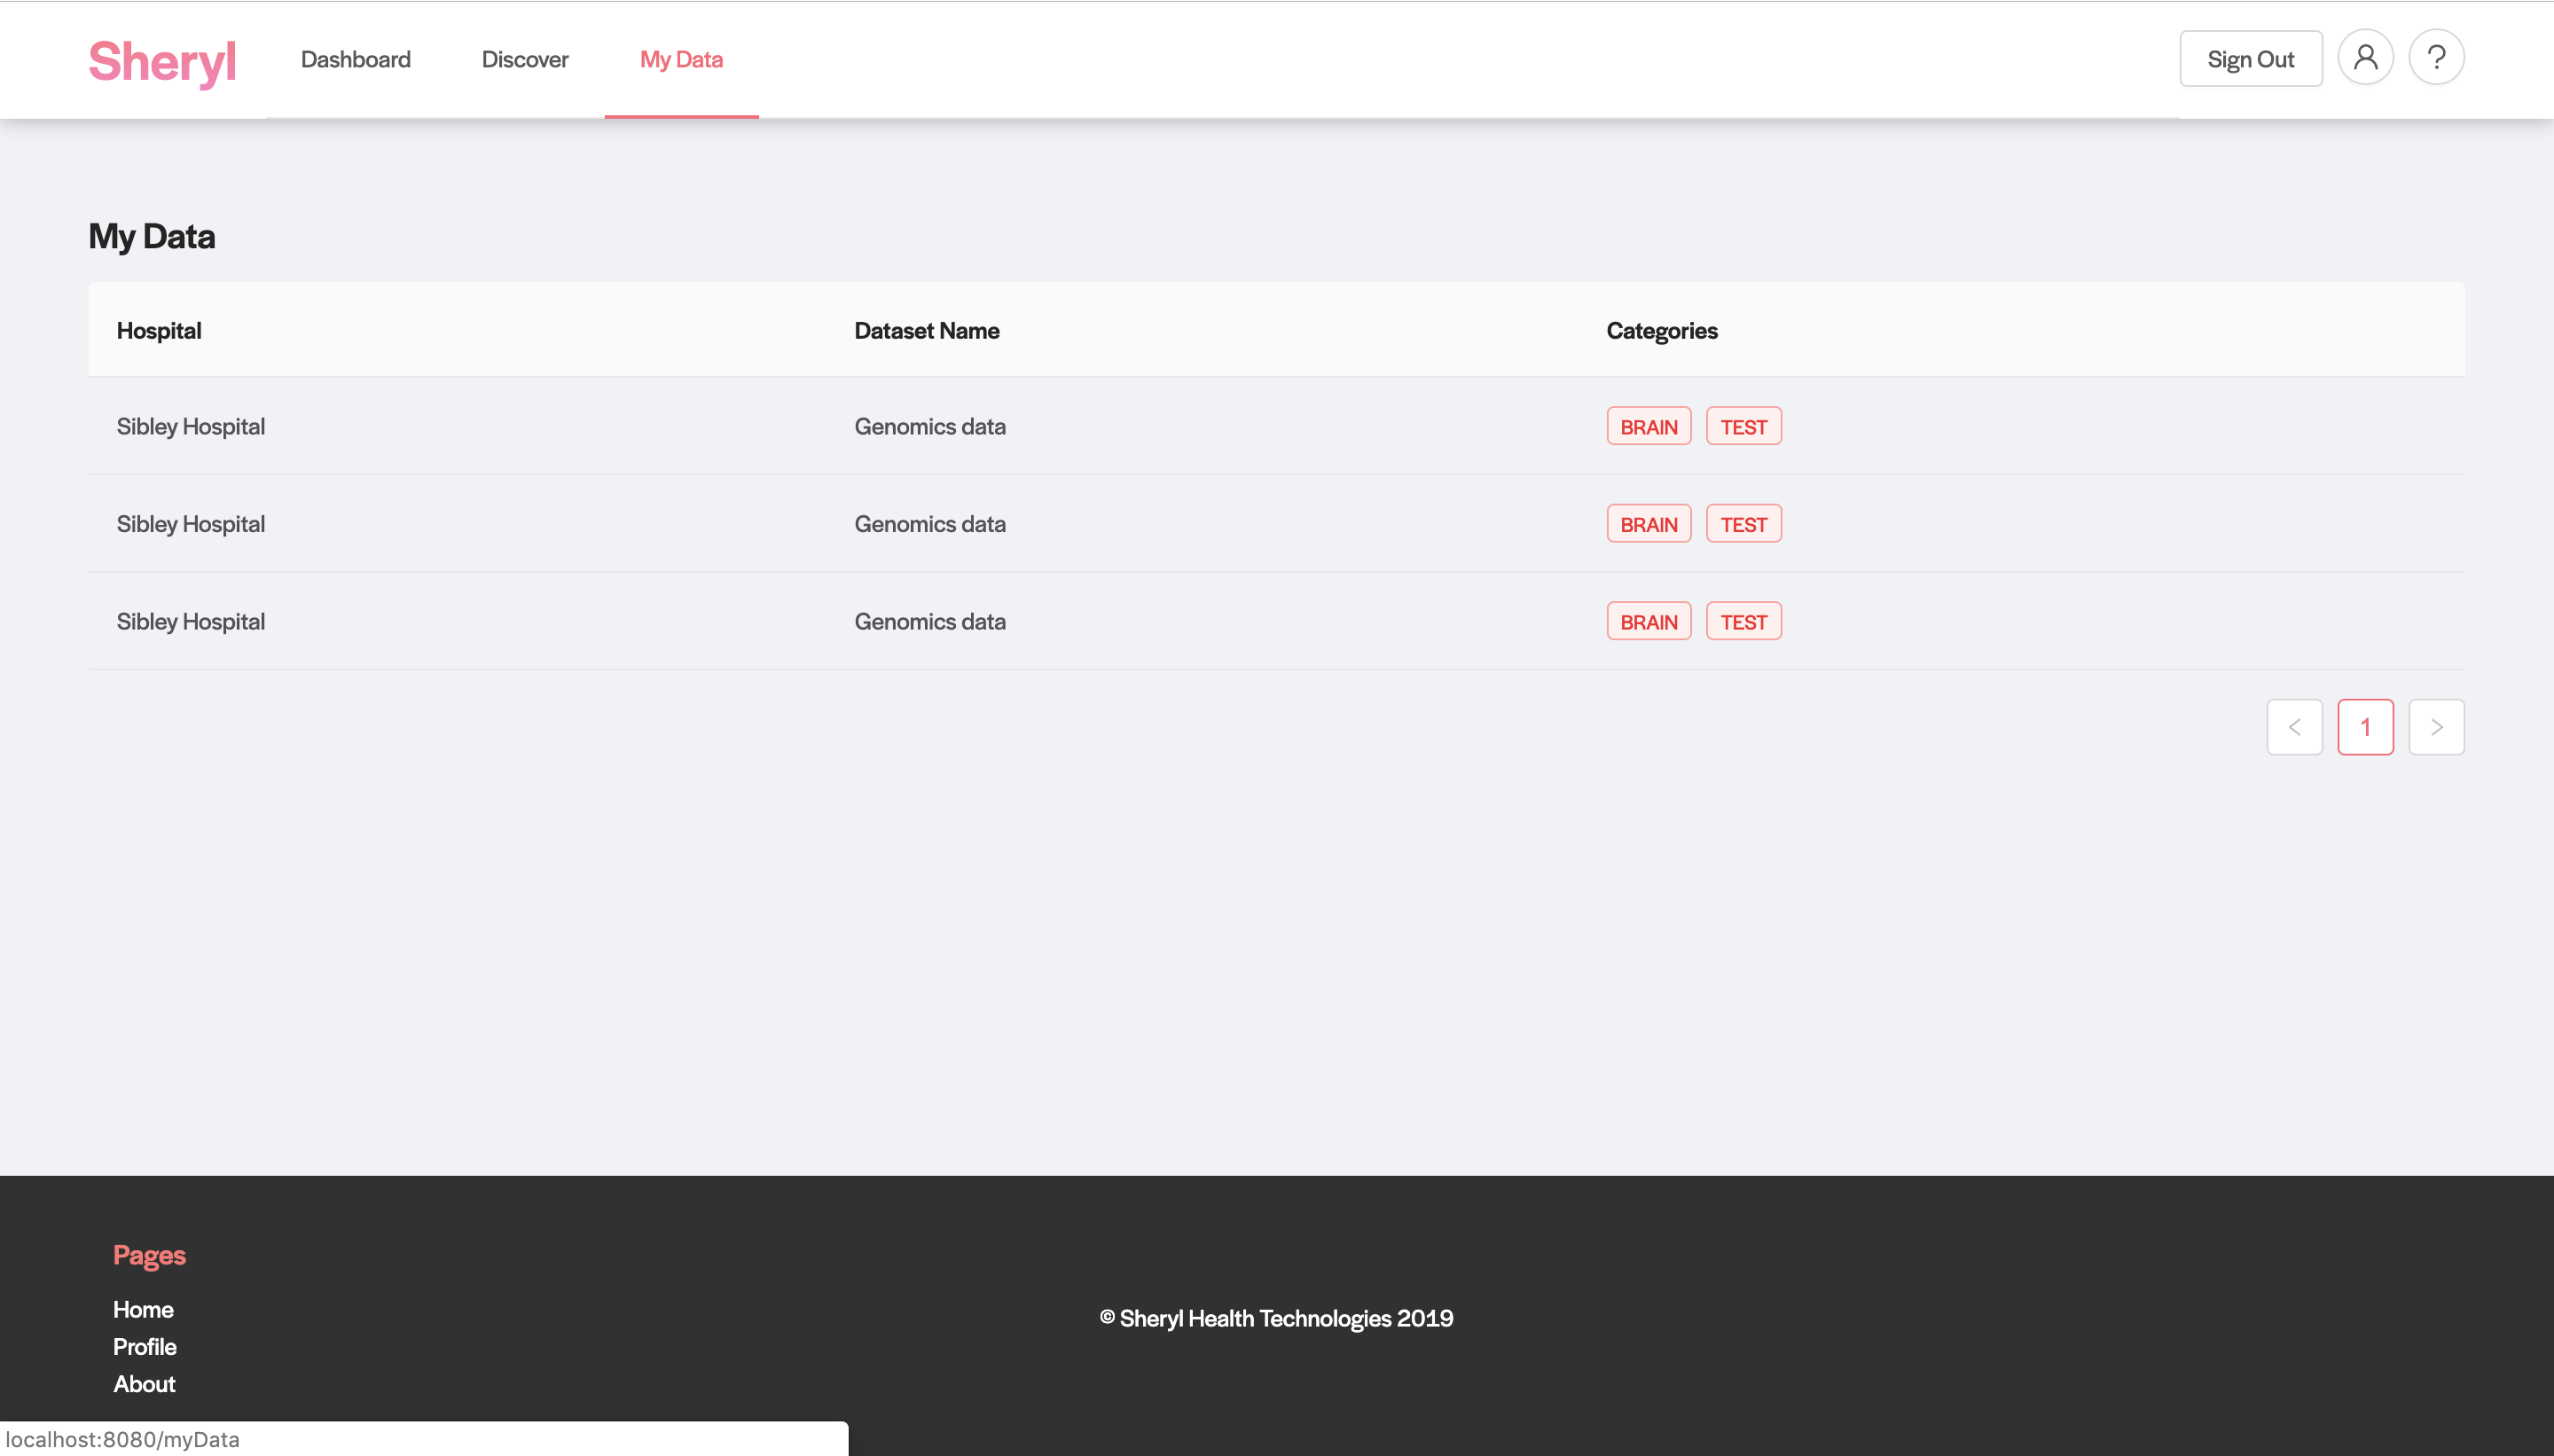
Task: Open the Dashboard tab
Action: pos(355,60)
